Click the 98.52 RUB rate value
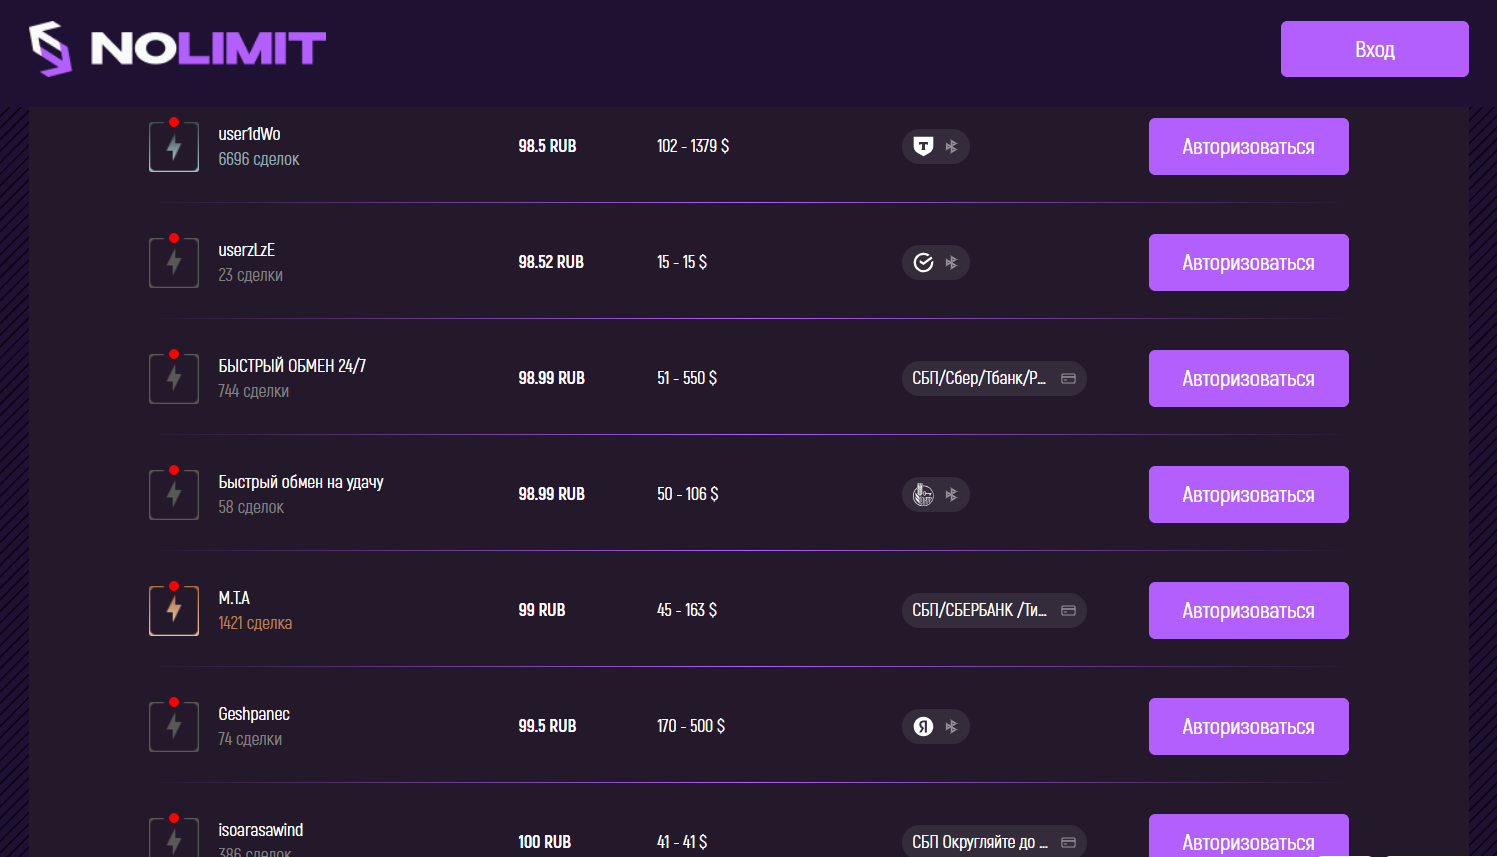 click(x=551, y=262)
